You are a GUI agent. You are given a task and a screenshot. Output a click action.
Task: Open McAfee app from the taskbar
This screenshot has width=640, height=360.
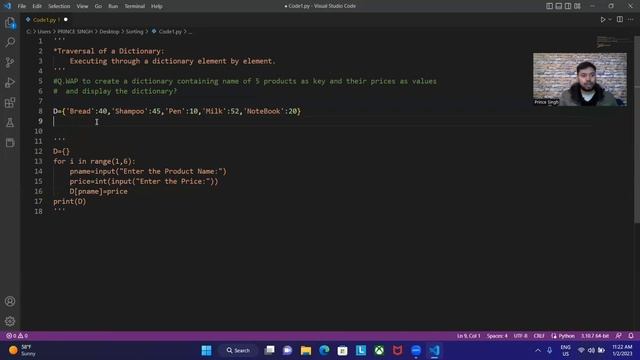[398, 350]
